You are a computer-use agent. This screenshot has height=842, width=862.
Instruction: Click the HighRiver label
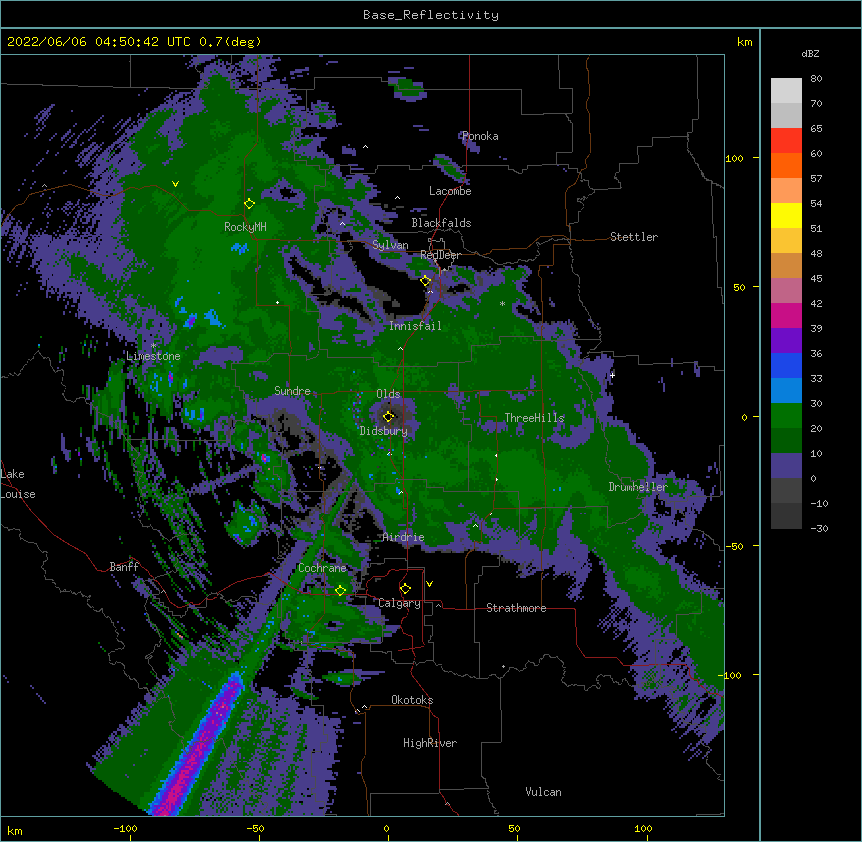pyautogui.click(x=430, y=743)
